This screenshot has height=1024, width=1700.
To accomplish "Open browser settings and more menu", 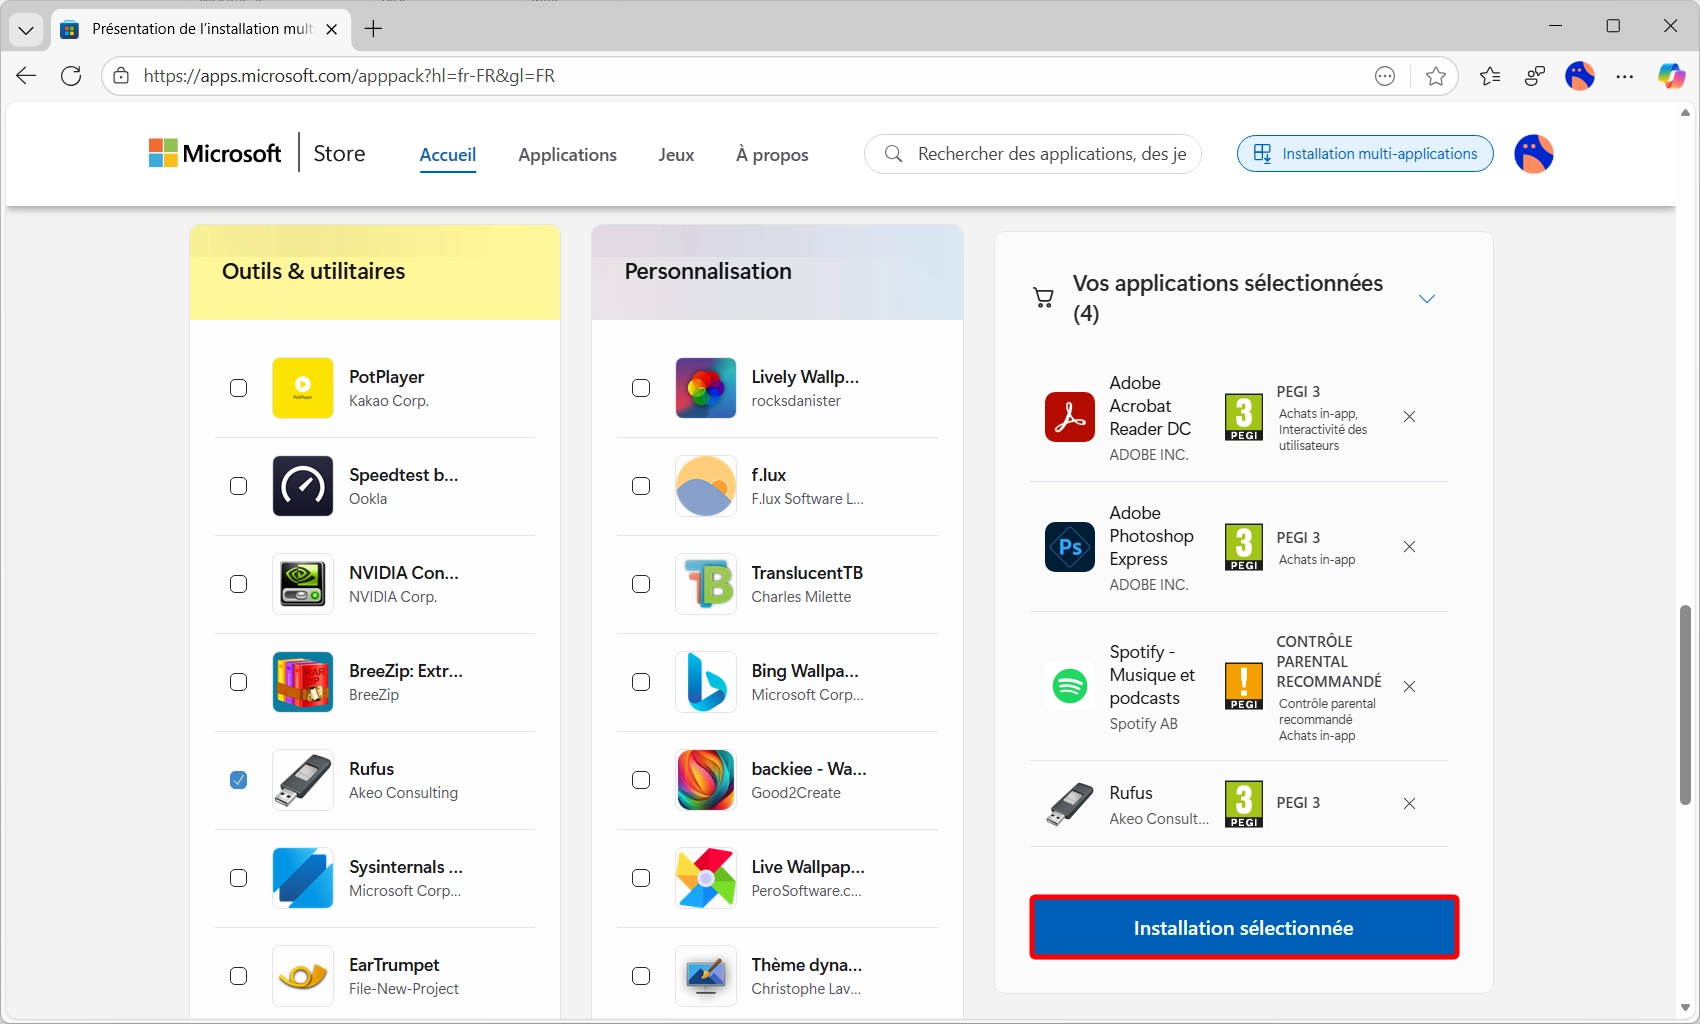I will point(1625,76).
